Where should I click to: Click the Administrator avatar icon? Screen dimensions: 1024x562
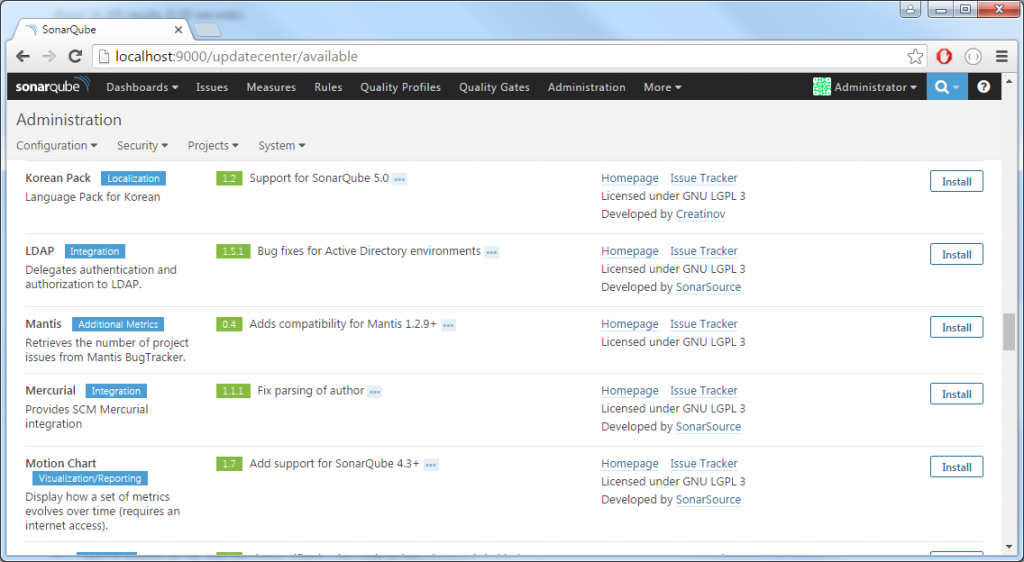pos(822,86)
